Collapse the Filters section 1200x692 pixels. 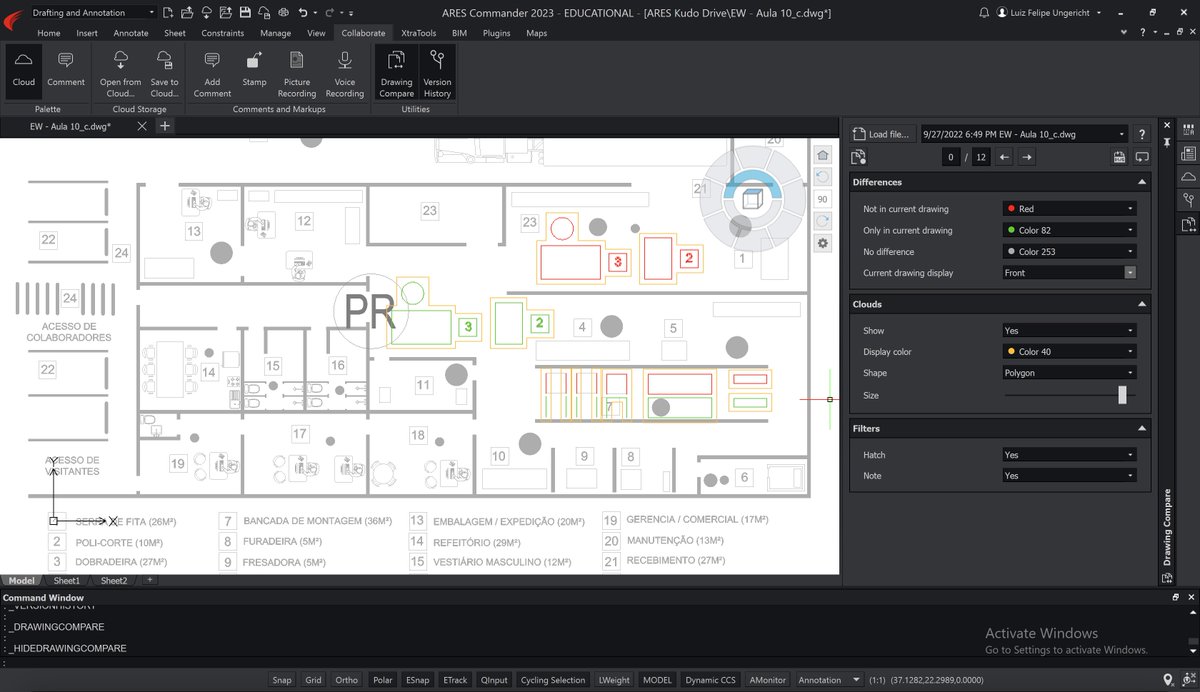click(x=1141, y=428)
